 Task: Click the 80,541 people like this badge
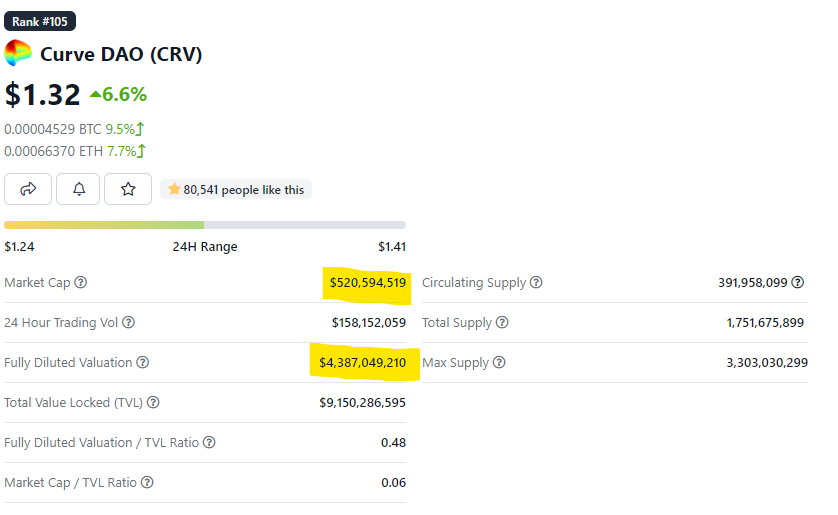click(x=236, y=190)
